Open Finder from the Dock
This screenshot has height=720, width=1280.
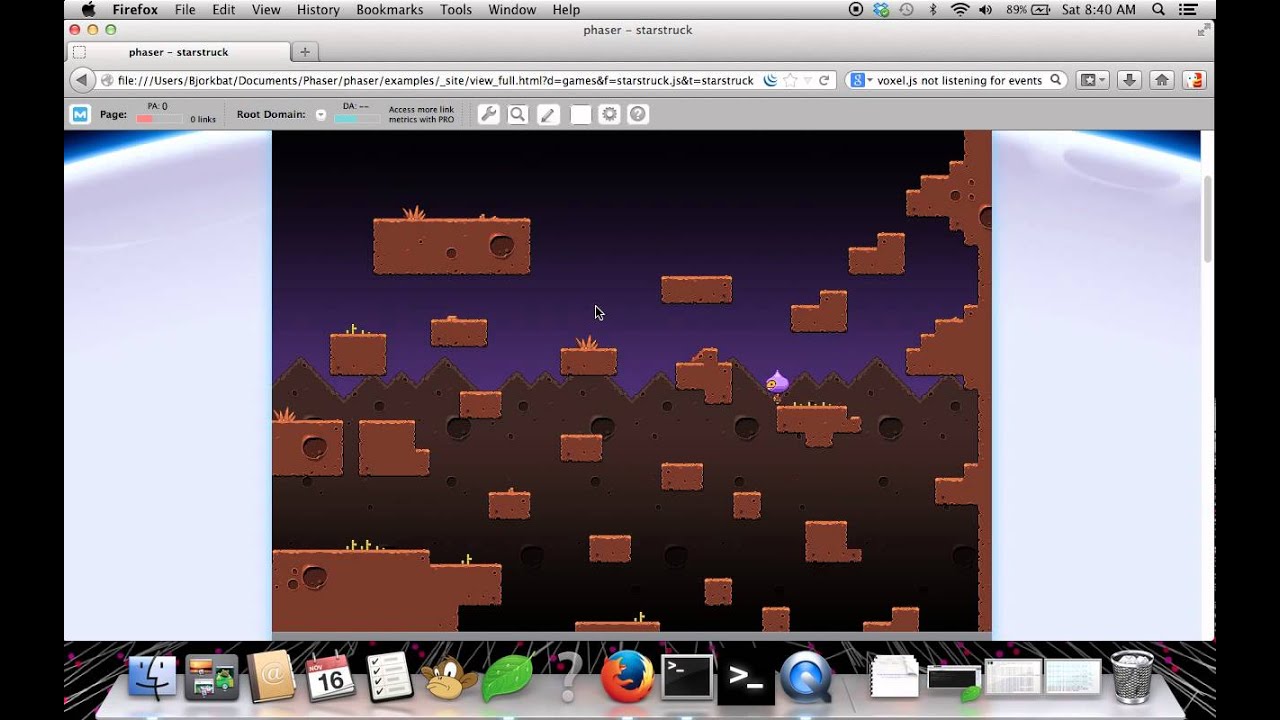[x=152, y=677]
